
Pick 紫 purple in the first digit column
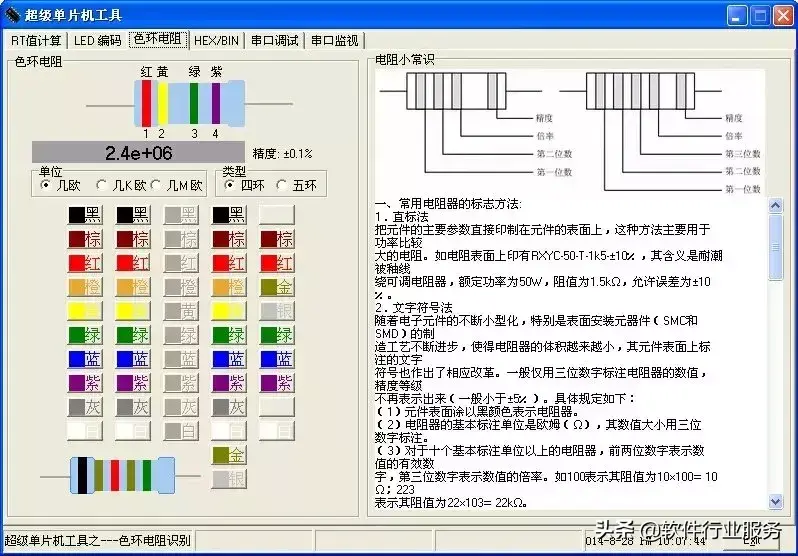[x=85, y=383]
